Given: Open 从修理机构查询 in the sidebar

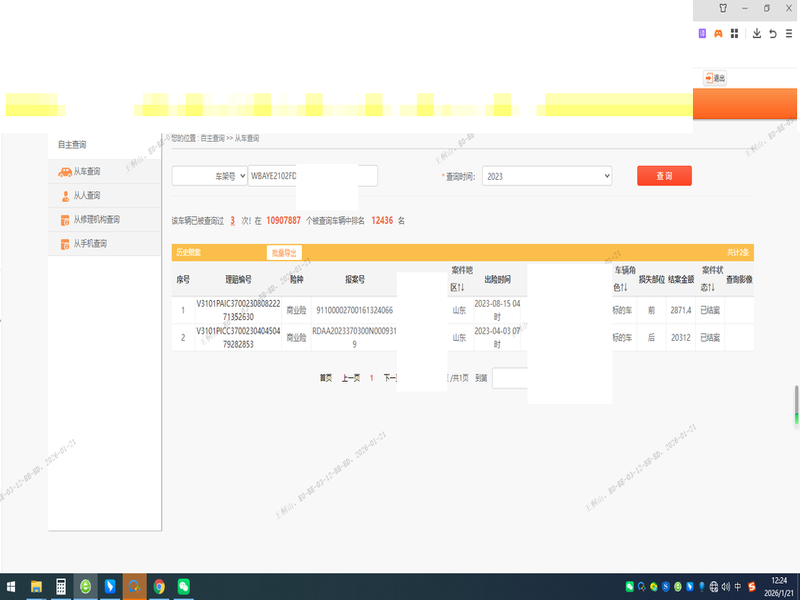Looking at the screenshot, I should pyautogui.click(x=96, y=220).
